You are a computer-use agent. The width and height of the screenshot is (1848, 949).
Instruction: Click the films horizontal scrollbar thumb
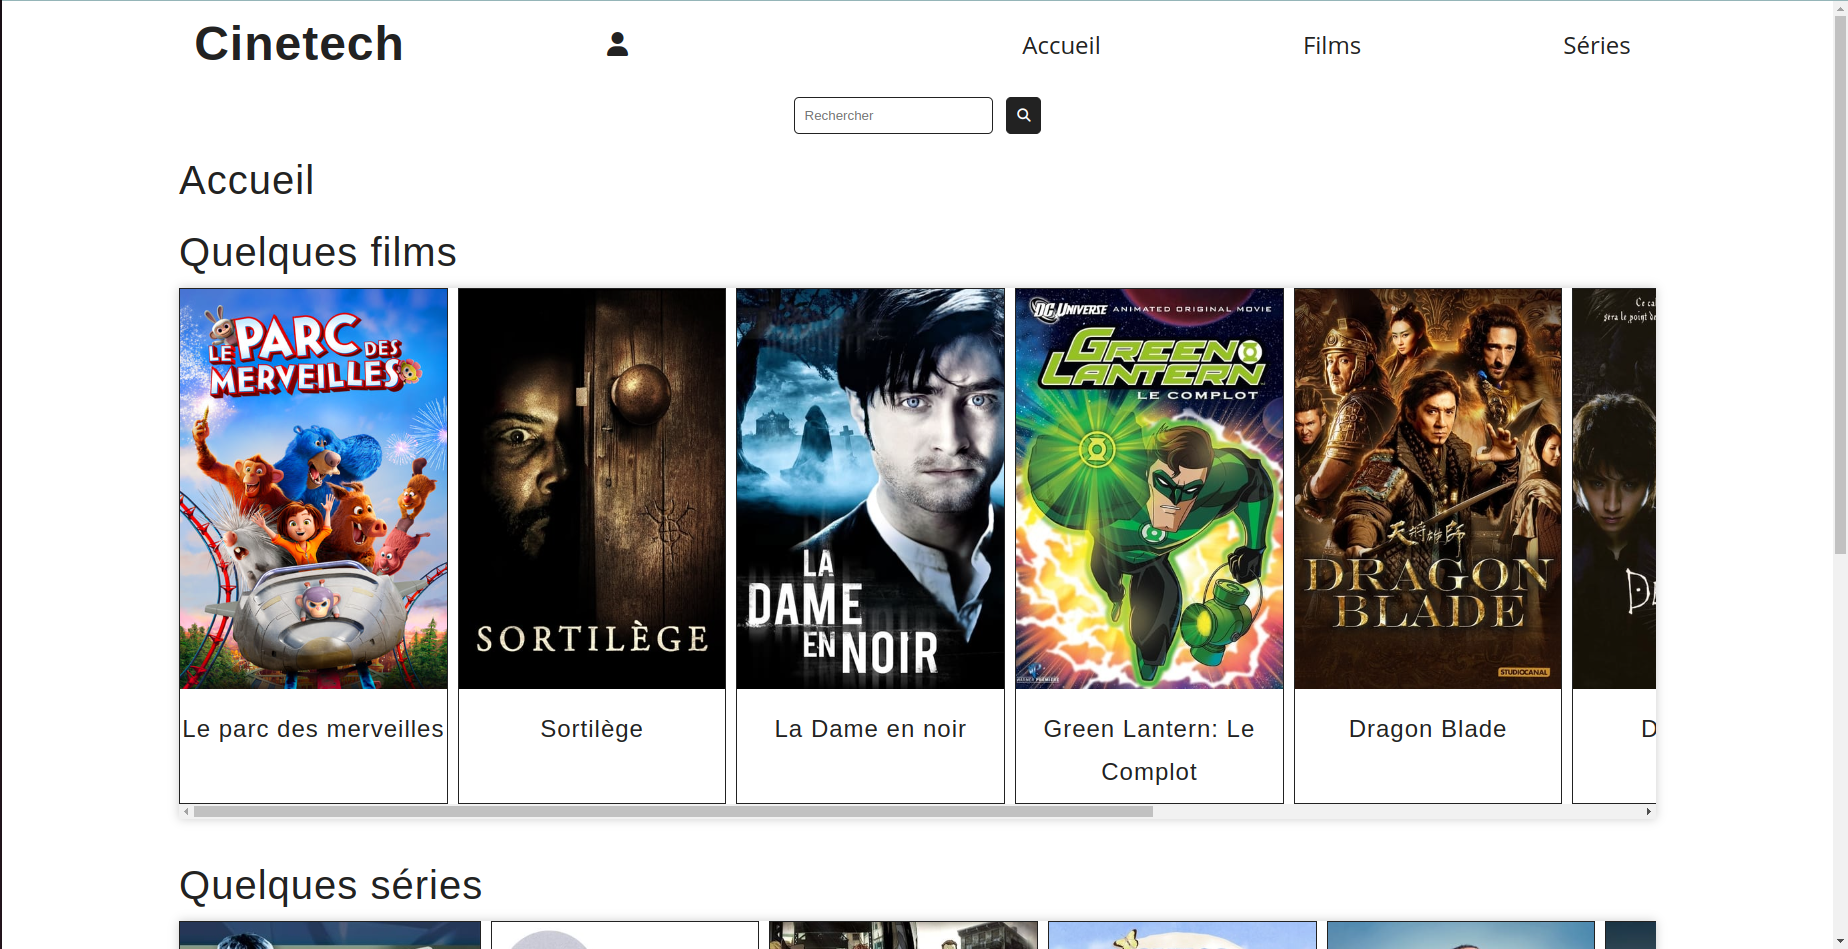[673, 812]
